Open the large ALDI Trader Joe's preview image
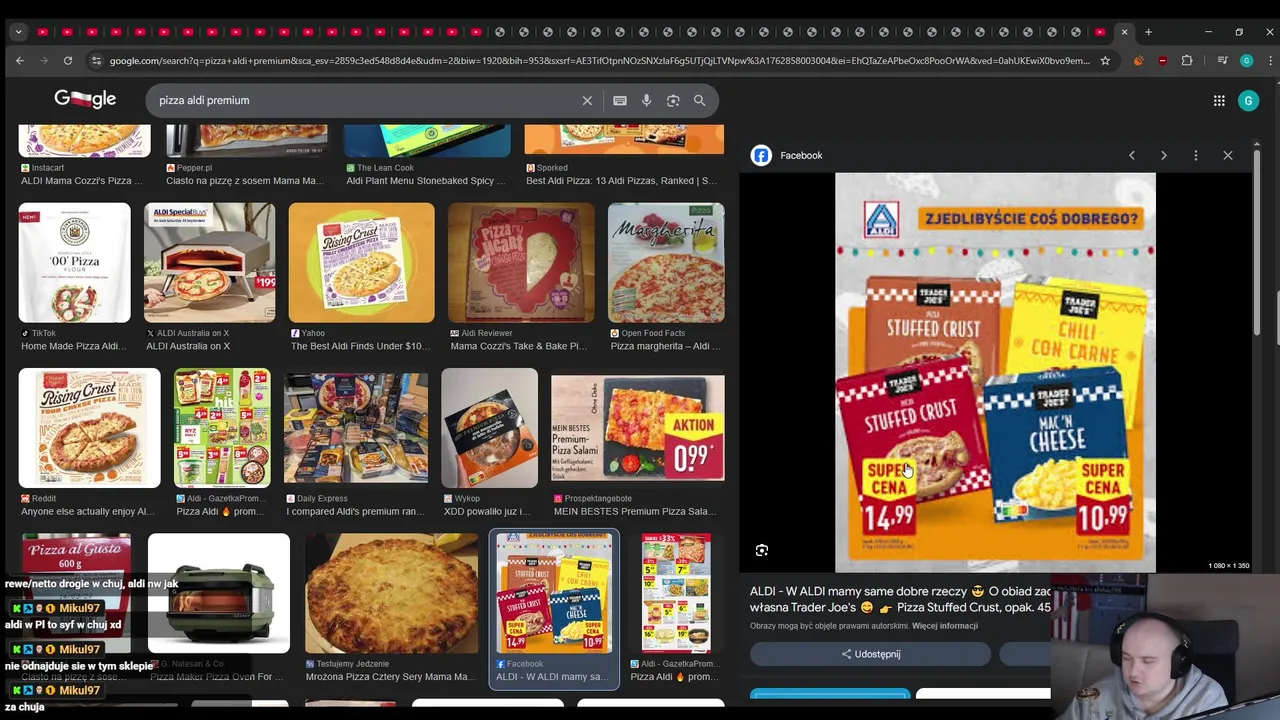Screen dimensions: 1280x720 (995, 372)
